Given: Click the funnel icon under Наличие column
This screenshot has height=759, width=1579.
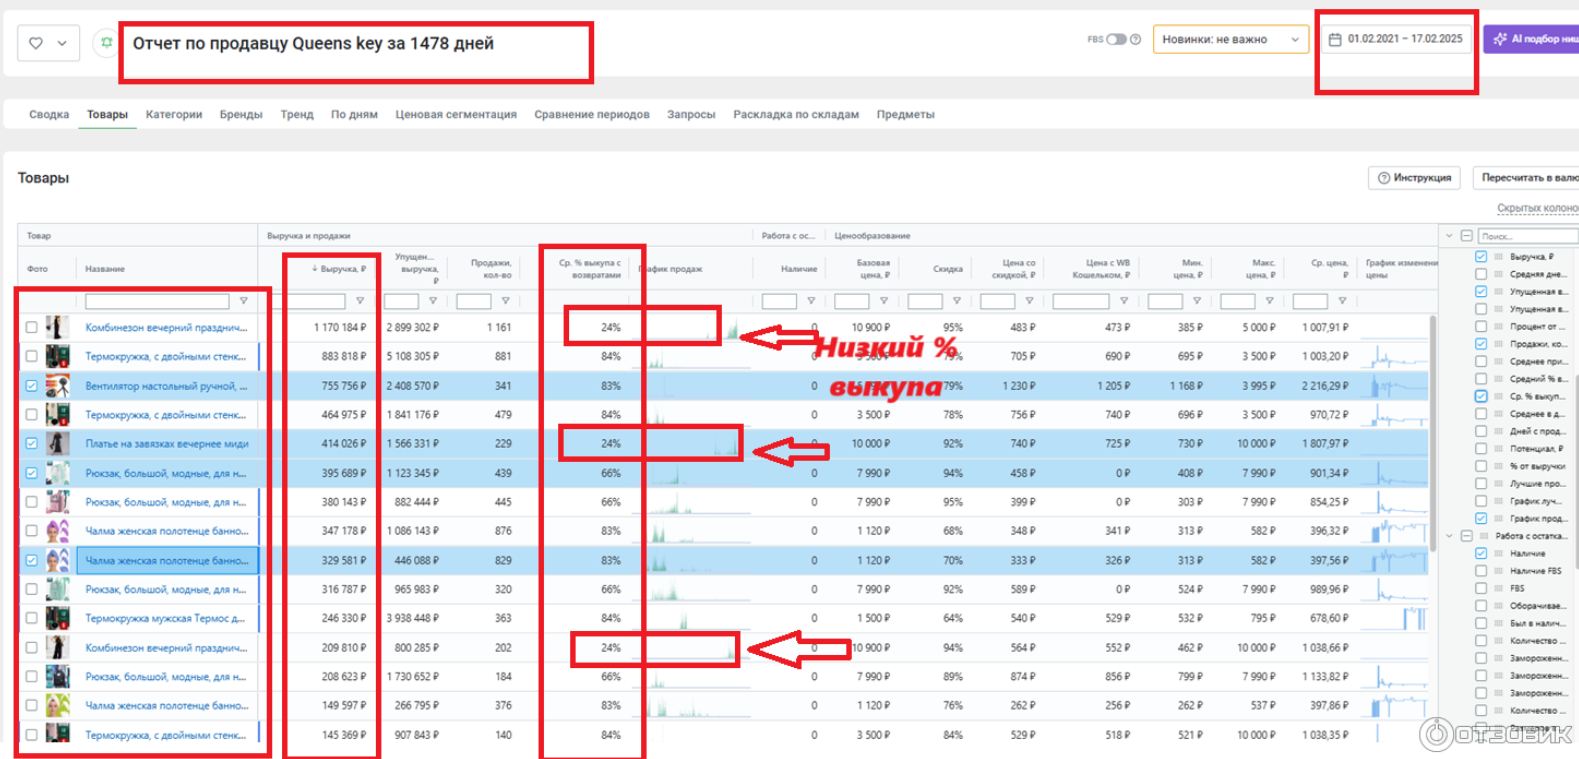Looking at the screenshot, I should [811, 301].
